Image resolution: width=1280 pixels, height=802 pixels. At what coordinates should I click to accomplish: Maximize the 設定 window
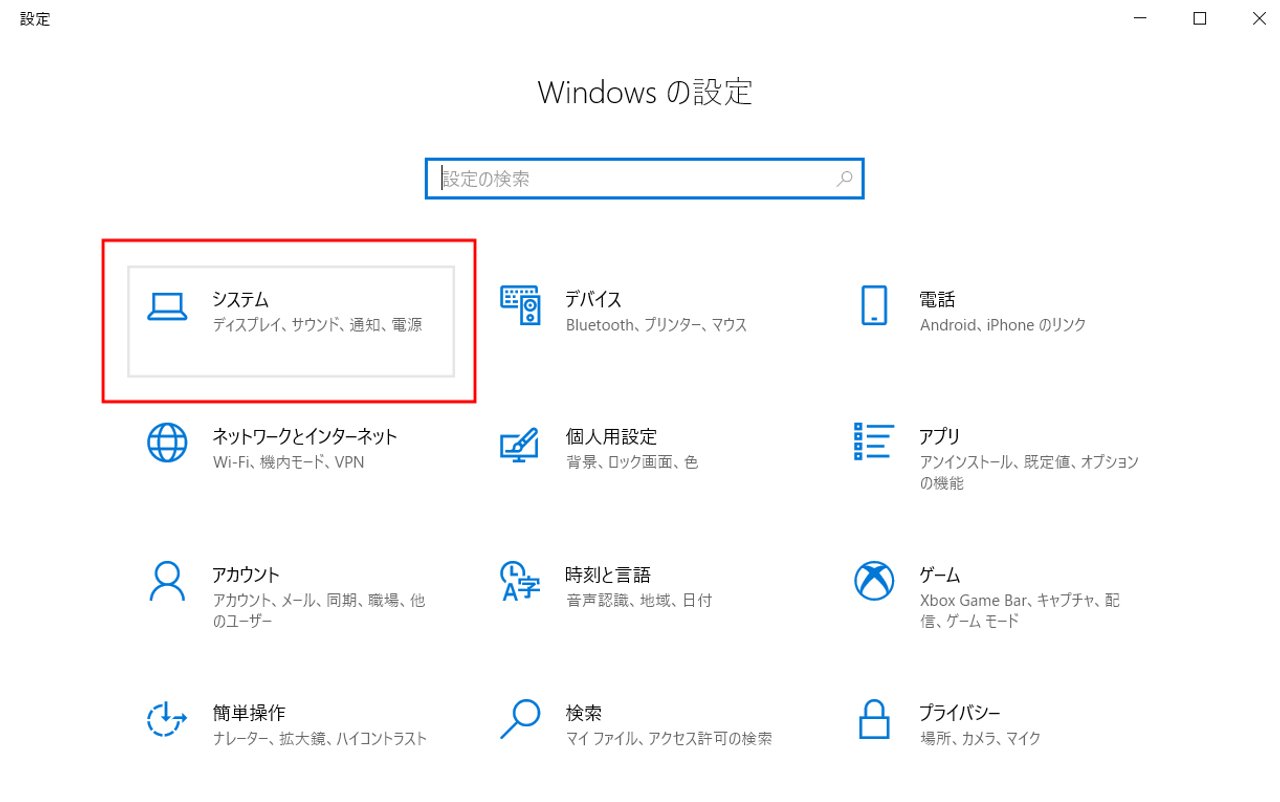[x=1199, y=19]
